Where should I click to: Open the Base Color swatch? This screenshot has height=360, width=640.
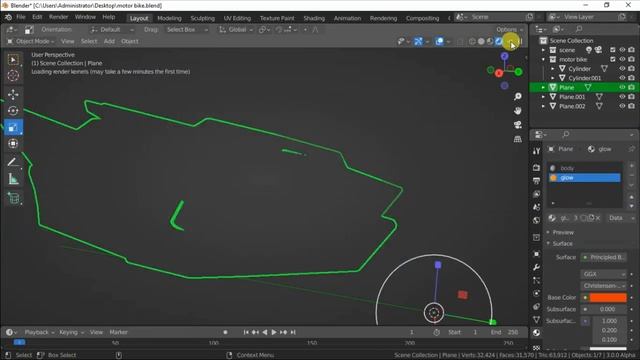click(x=607, y=298)
